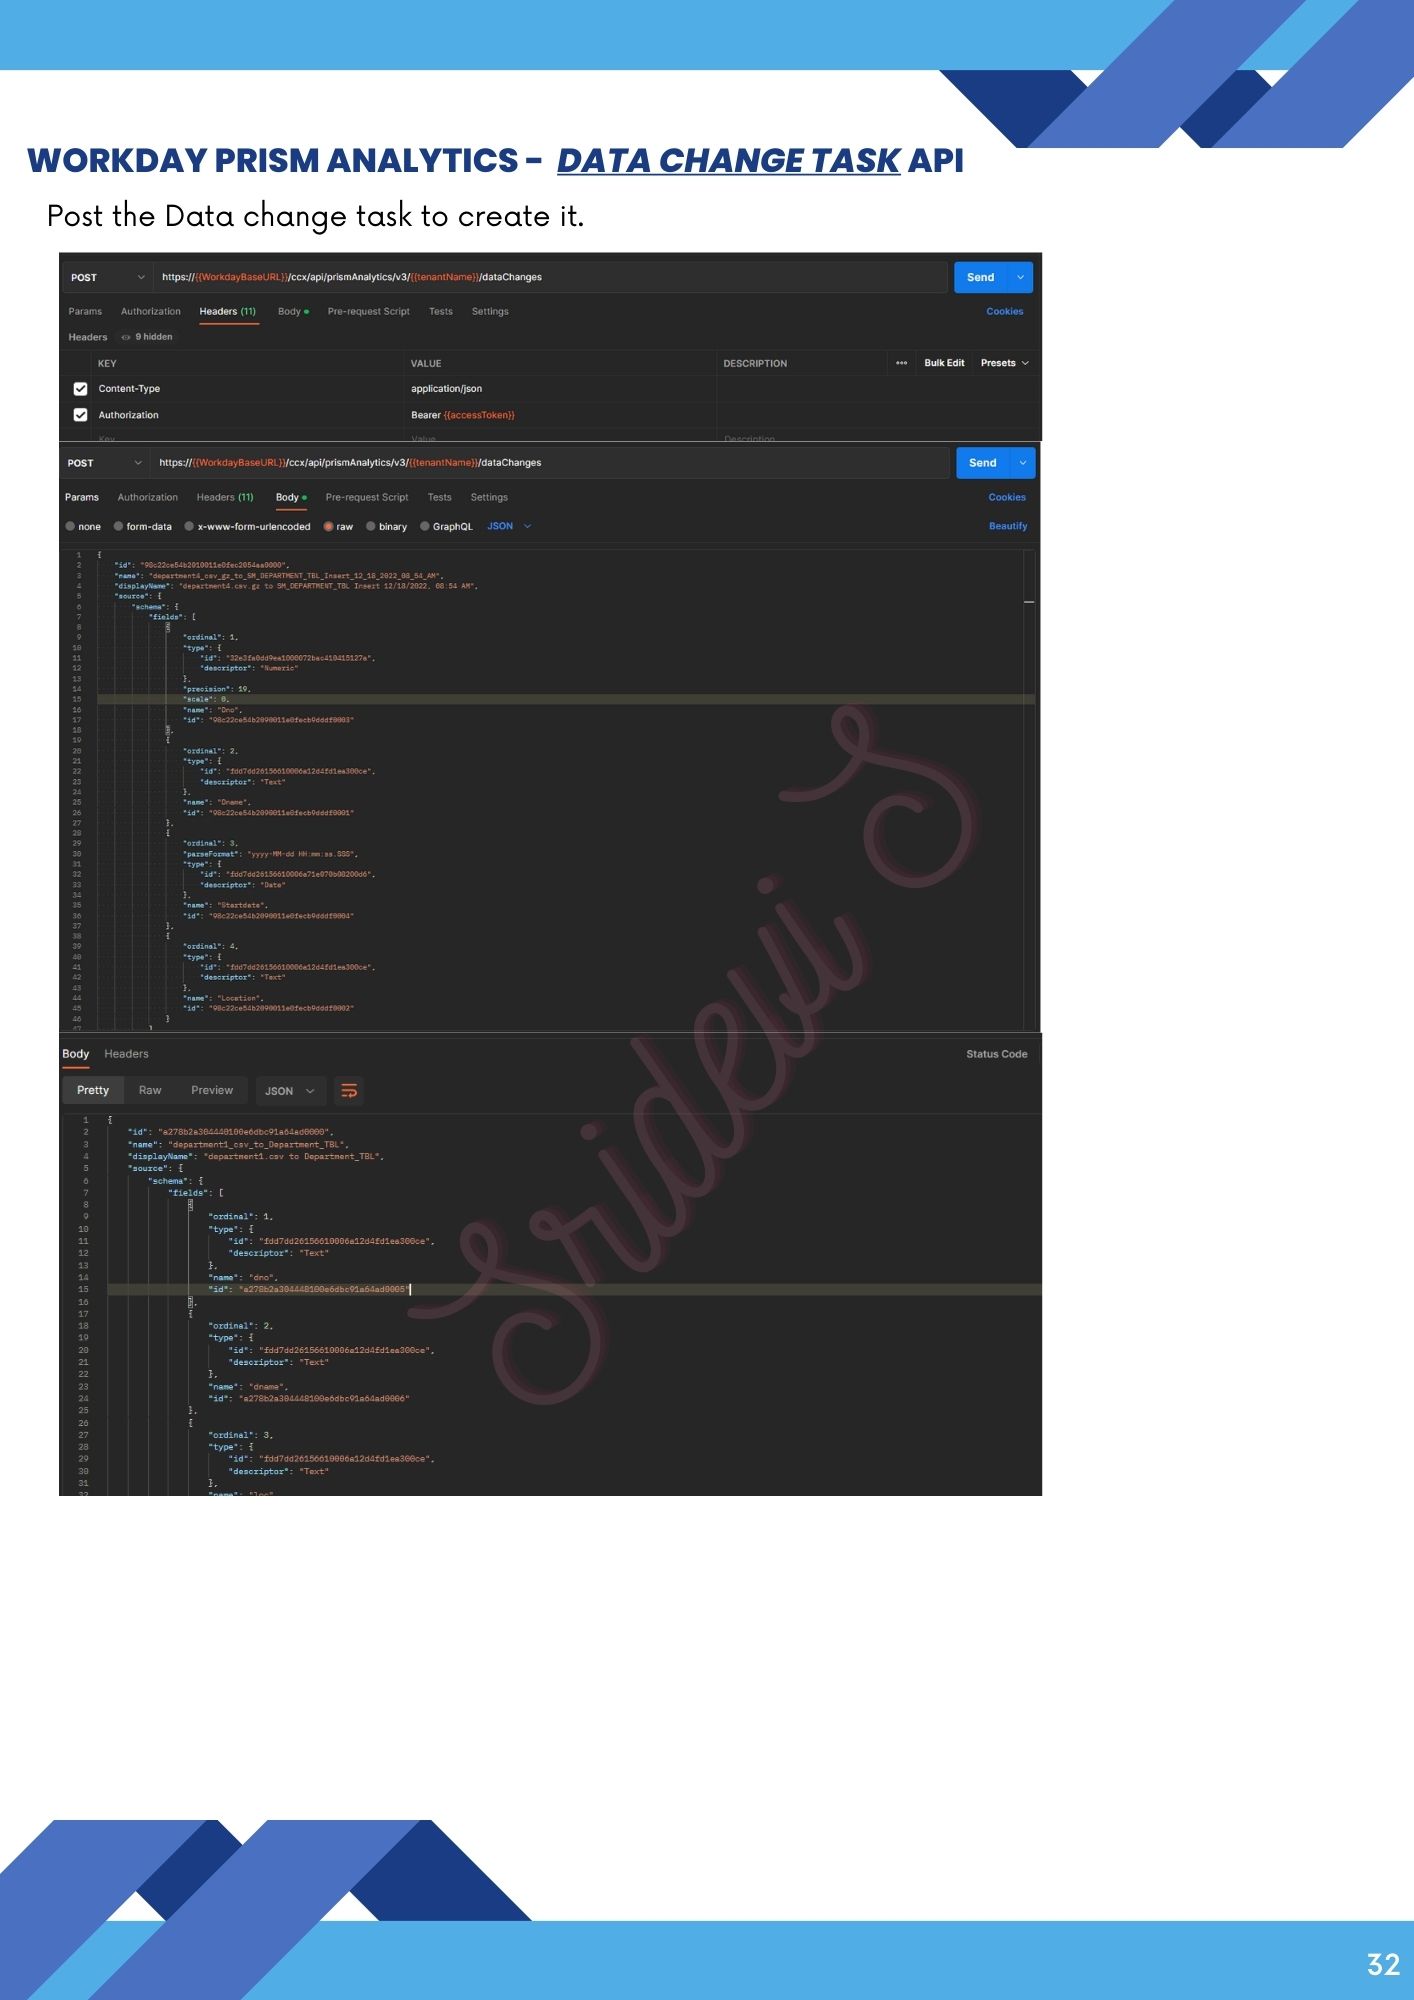Switch to Headers (11) tab in lower request

tap(225, 497)
